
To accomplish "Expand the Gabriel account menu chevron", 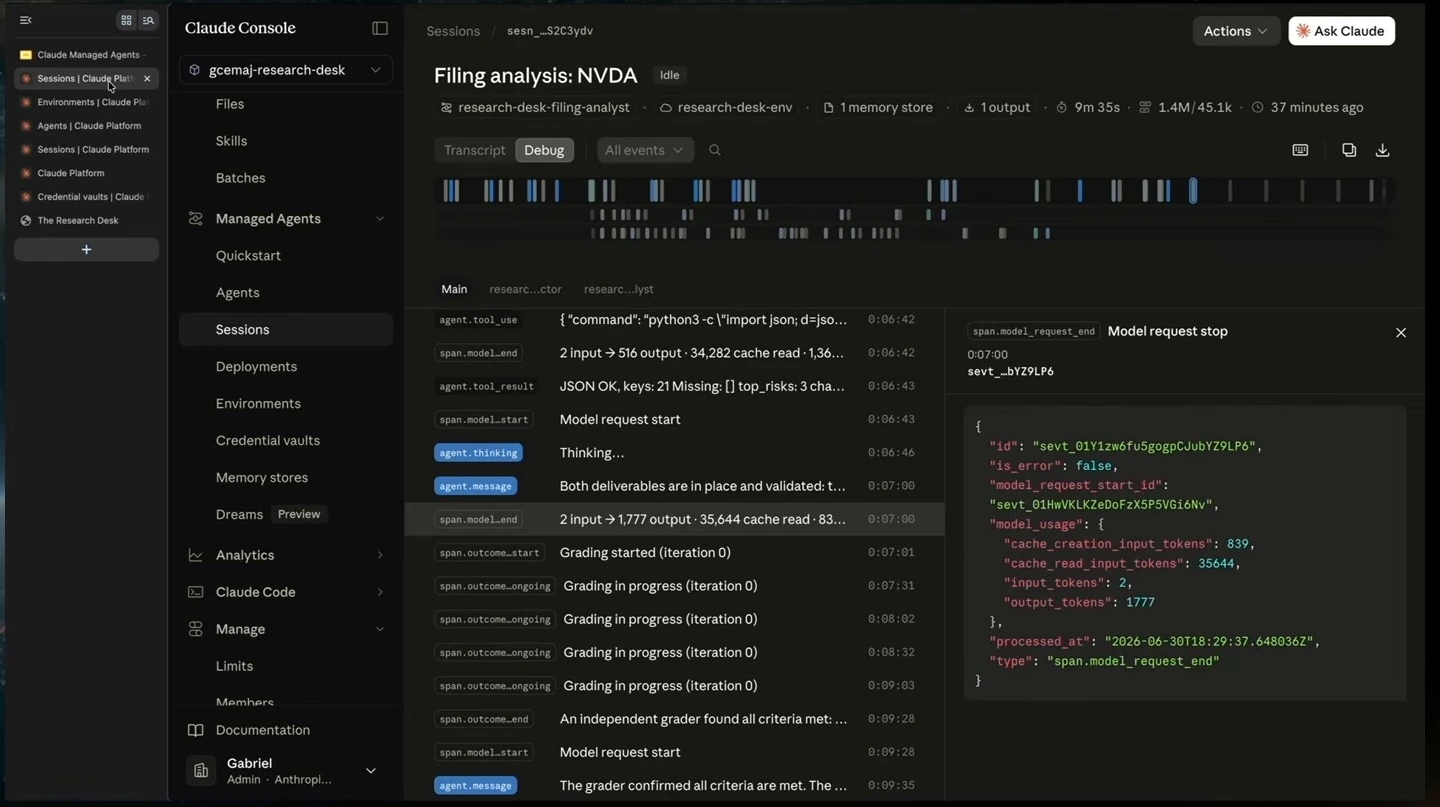I will 371,771.
